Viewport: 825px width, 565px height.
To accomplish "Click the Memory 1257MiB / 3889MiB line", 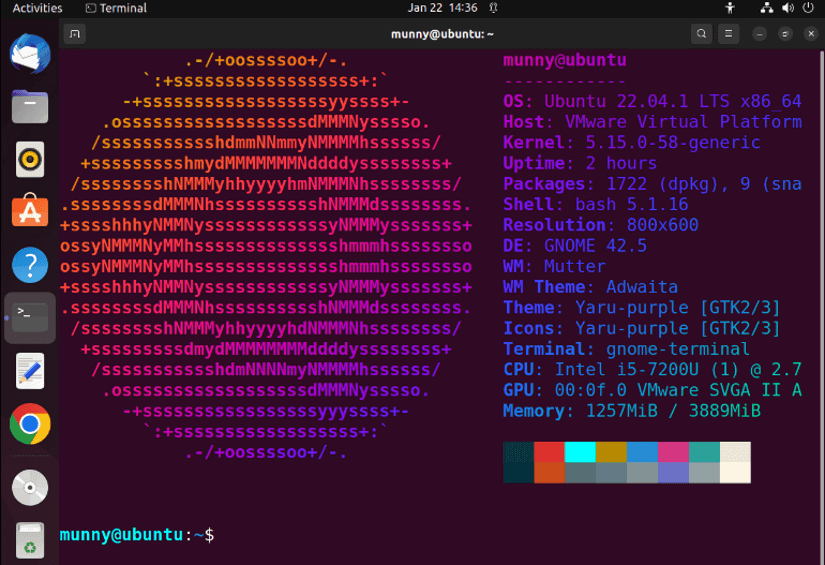I will coord(632,411).
